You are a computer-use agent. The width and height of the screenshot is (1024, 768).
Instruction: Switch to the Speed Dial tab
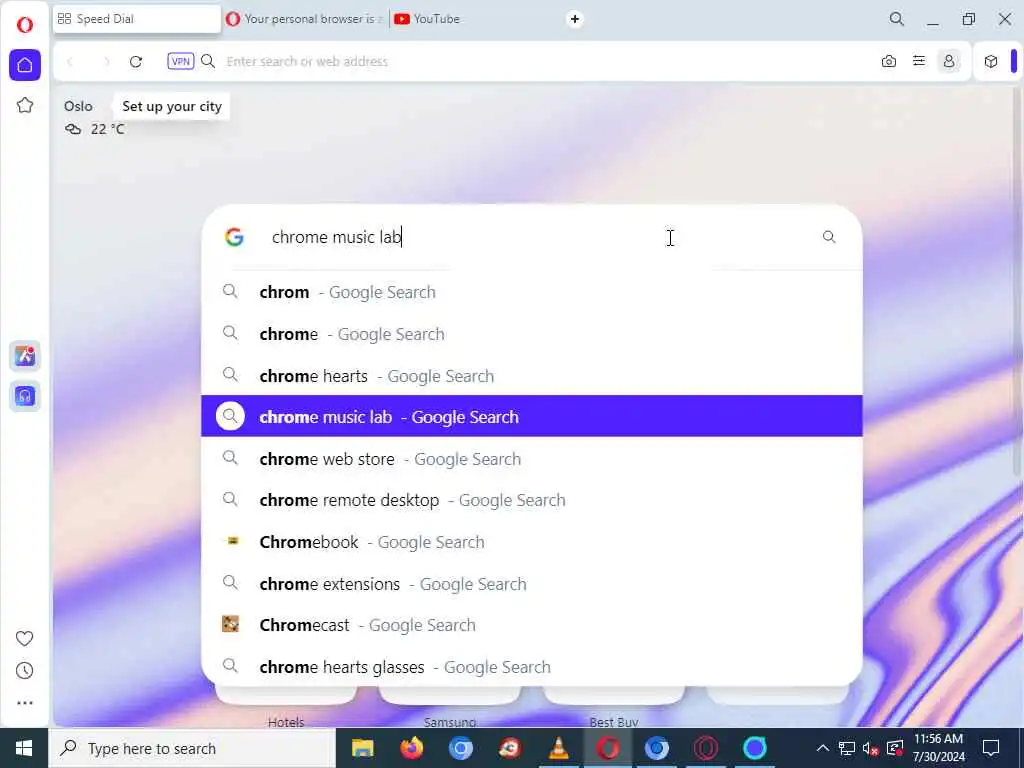coord(137,19)
